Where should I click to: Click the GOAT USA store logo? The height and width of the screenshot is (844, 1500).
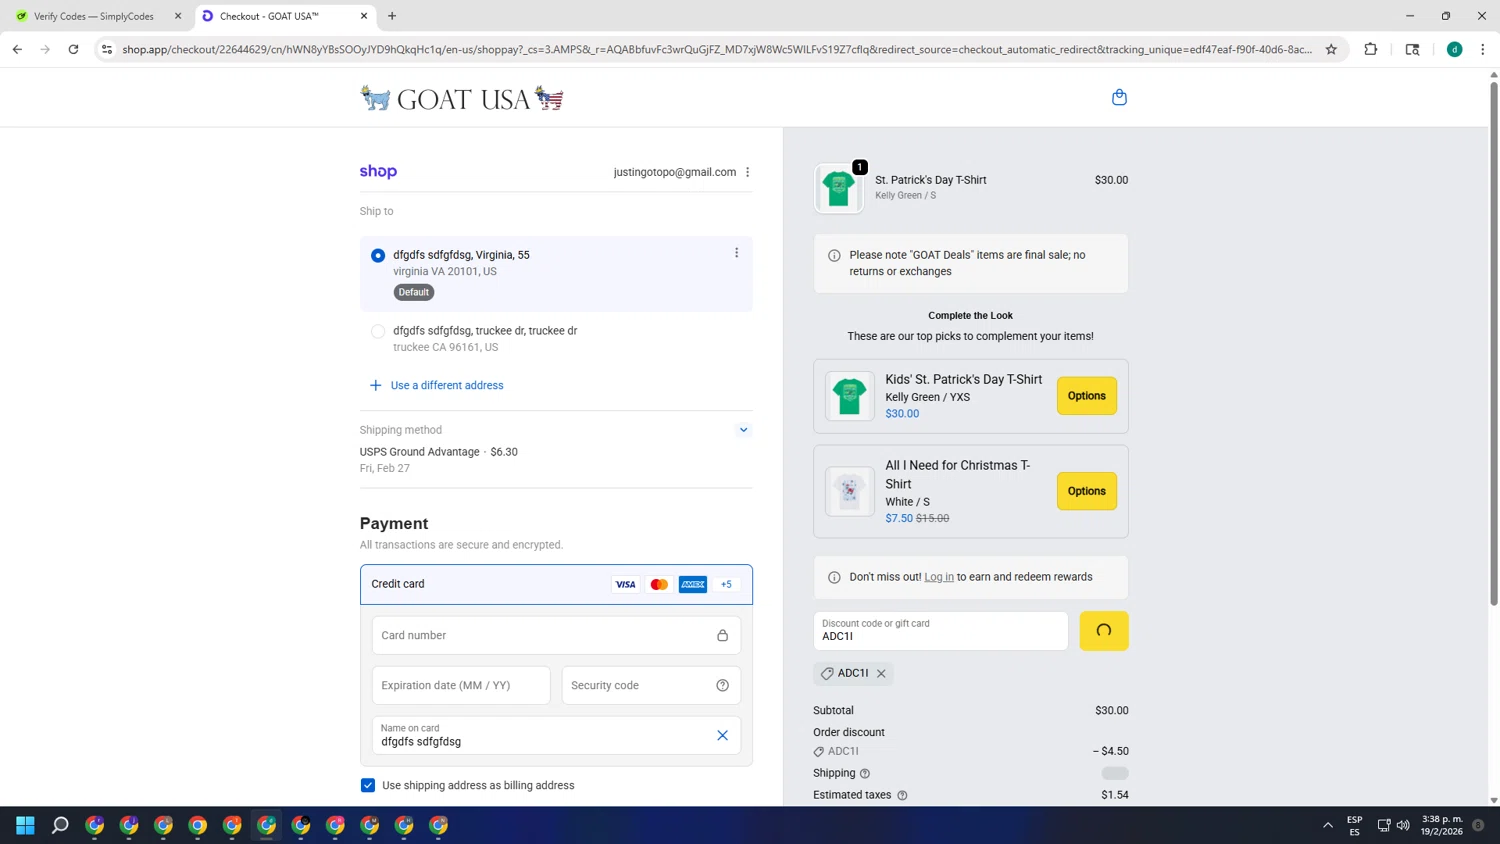tap(462, 98)
